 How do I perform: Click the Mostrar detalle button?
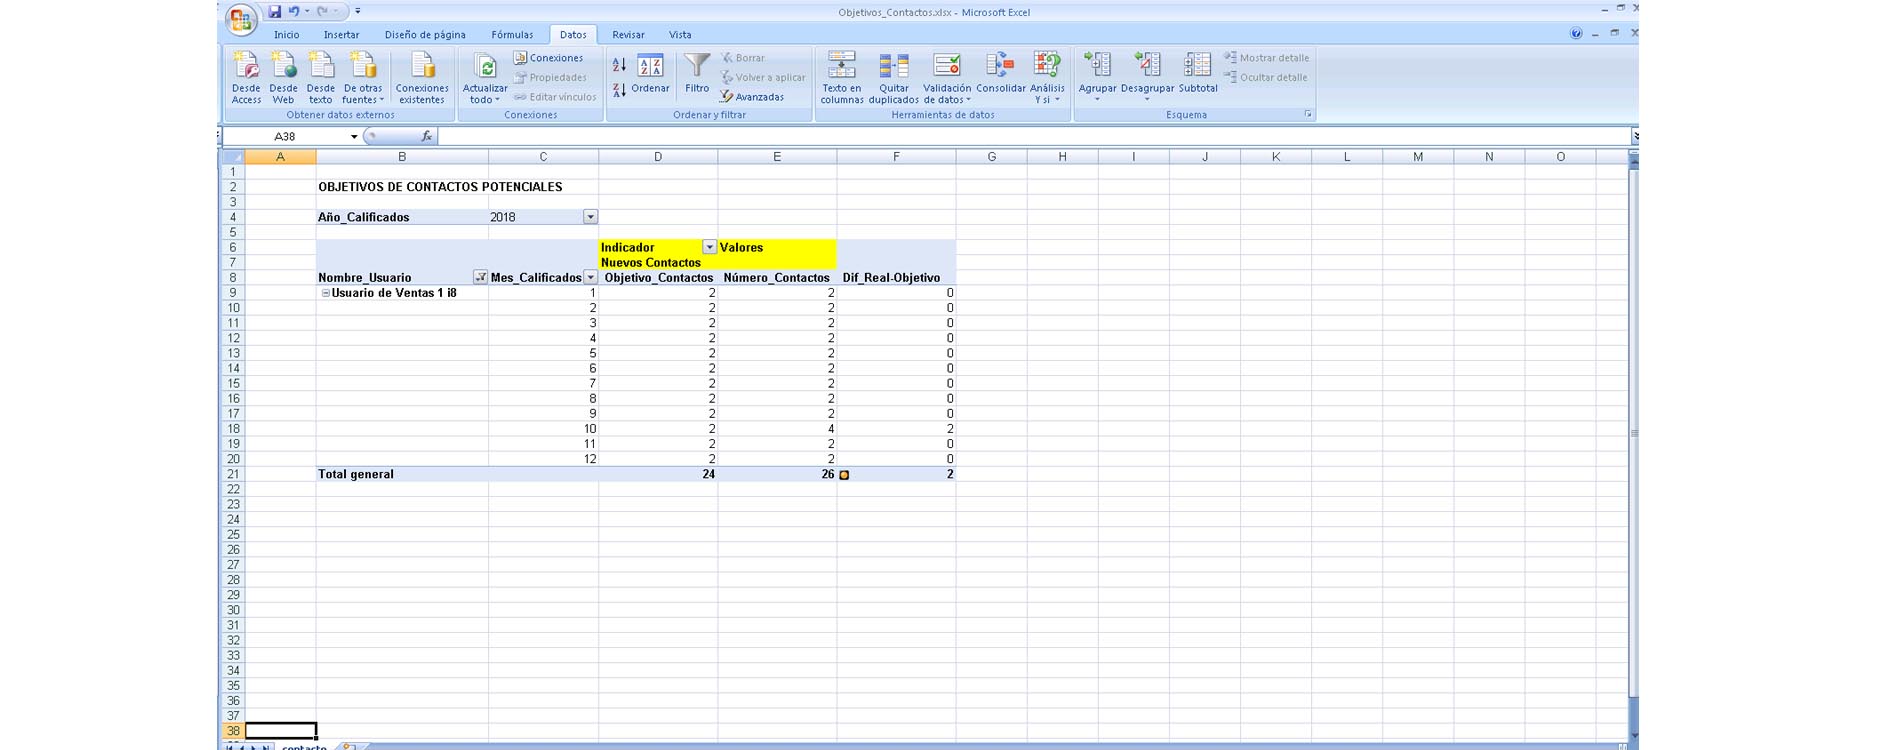click(1266, 58)
